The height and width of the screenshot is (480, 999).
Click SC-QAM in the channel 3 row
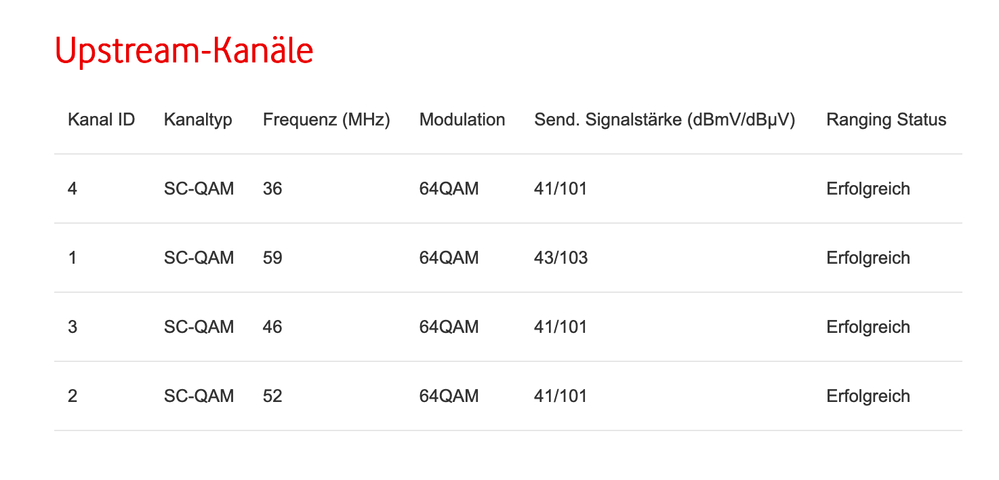(199, 327)
